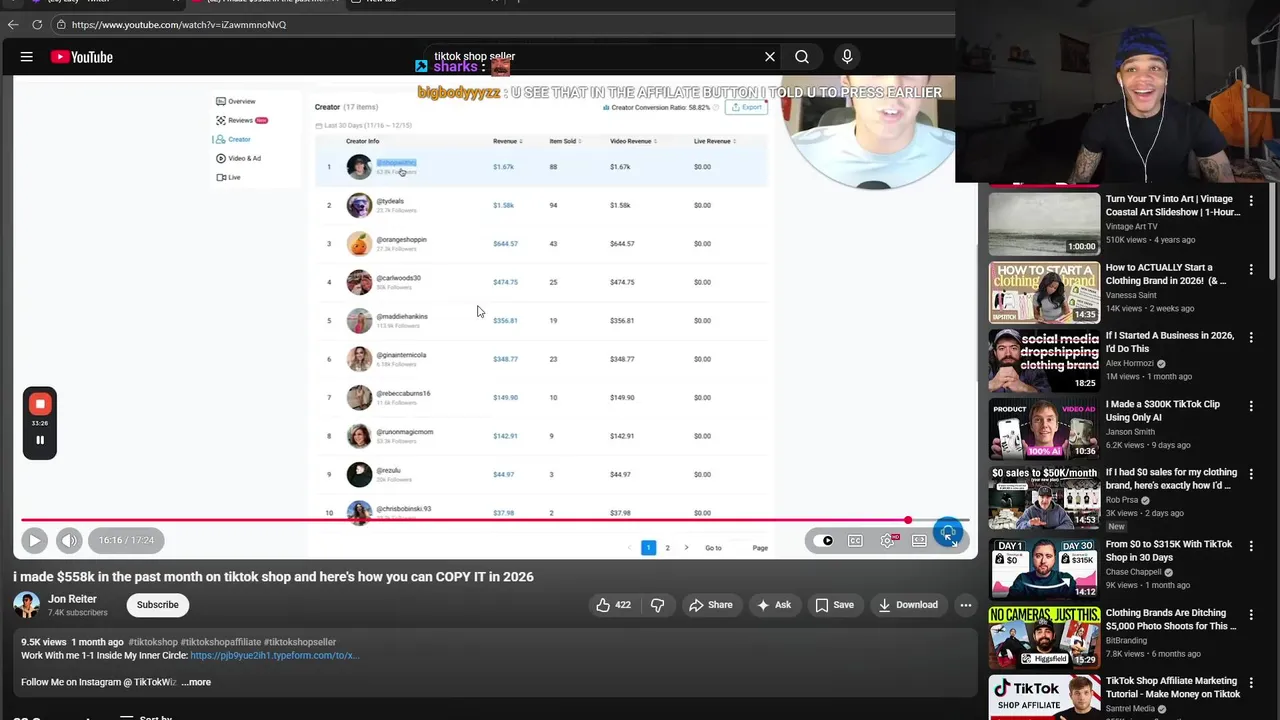
Task: Click page 2 in the video's table pagination
Action: click(668, 548)
